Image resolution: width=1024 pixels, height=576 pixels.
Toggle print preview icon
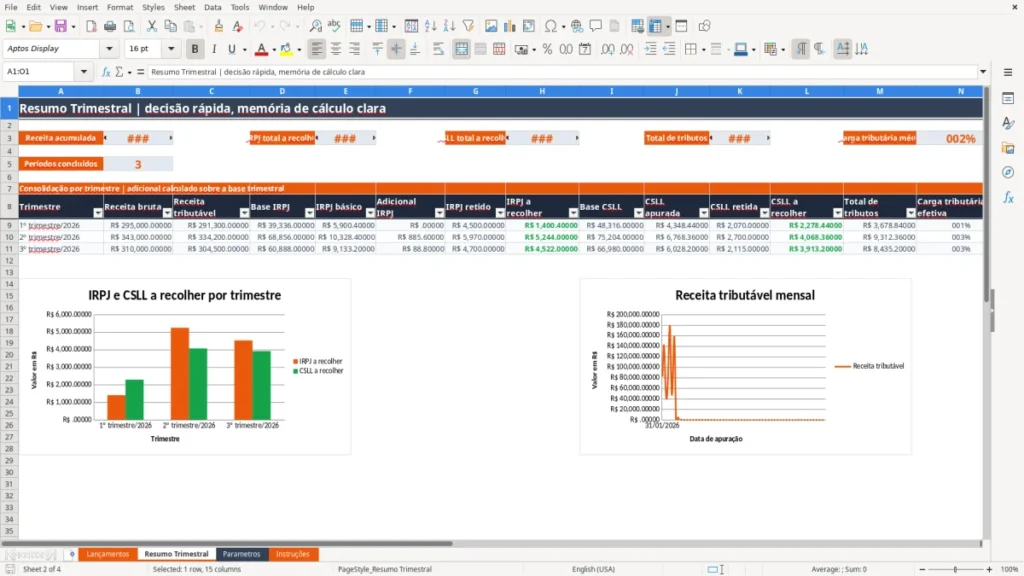129,26
